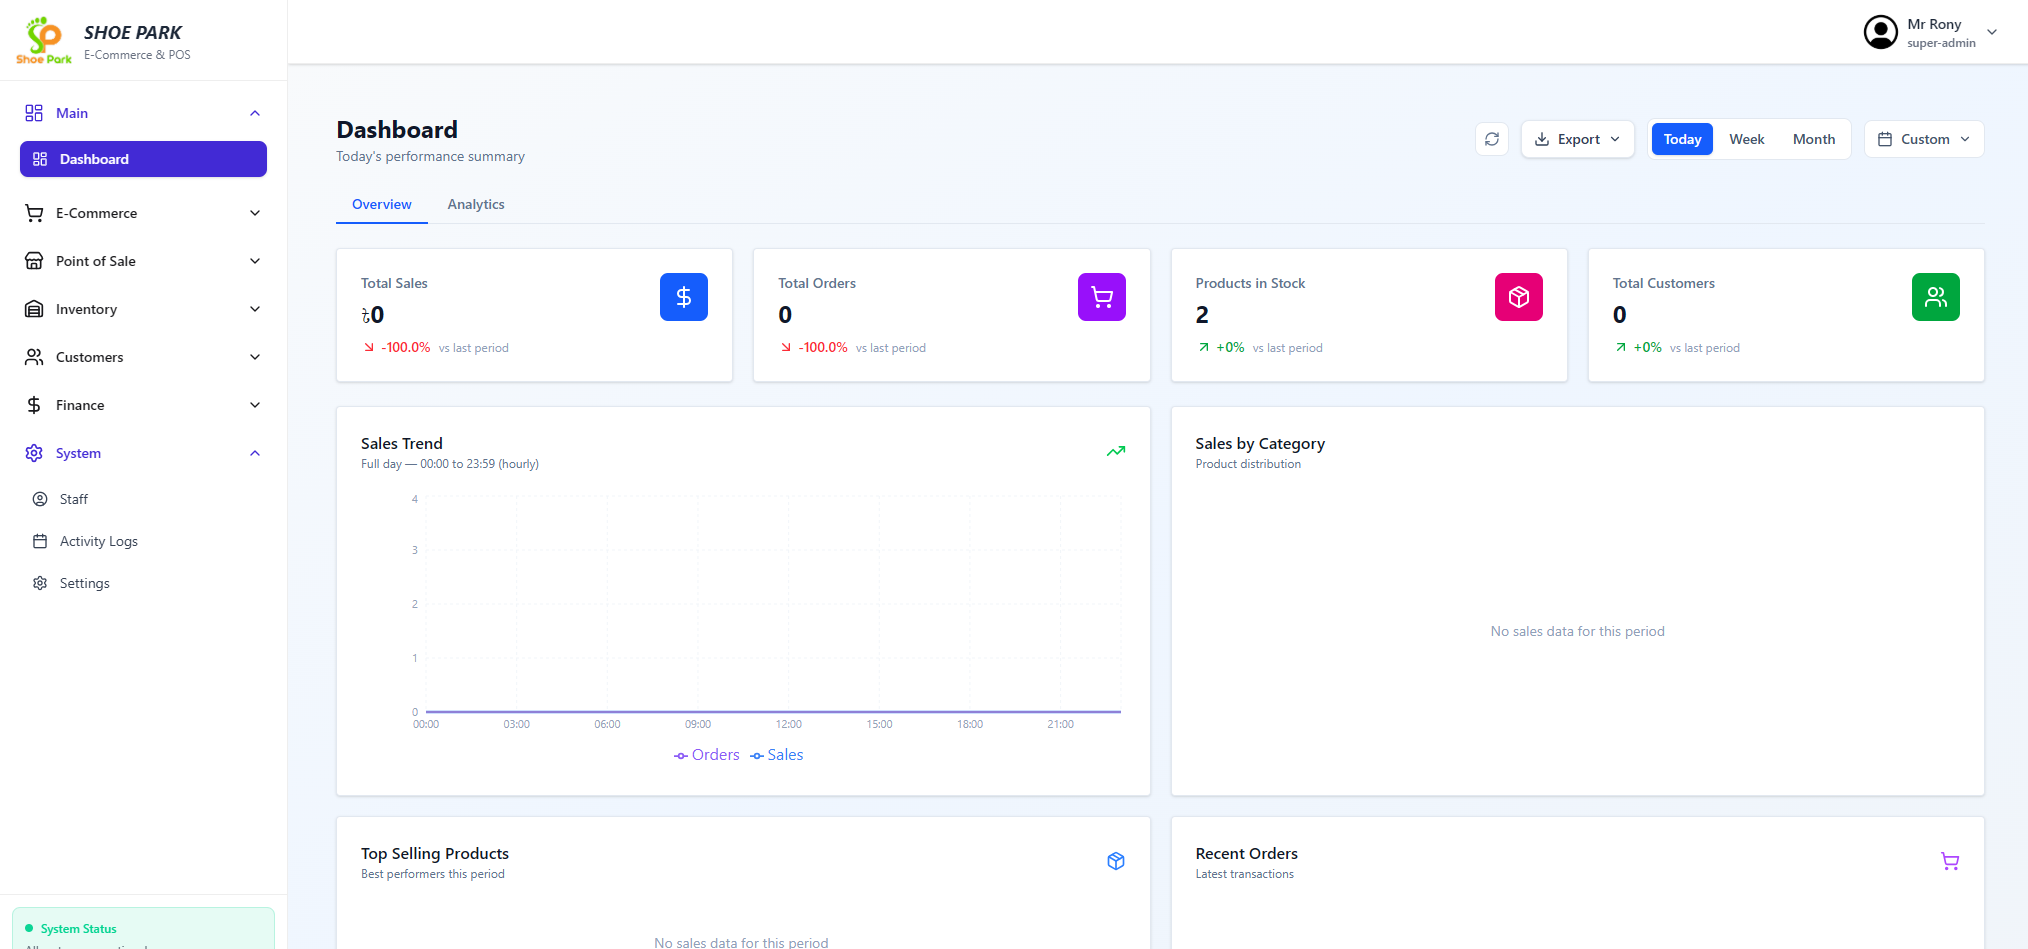
Task: Click the Customers people icon in sidebar
Action: click(34, 357)
